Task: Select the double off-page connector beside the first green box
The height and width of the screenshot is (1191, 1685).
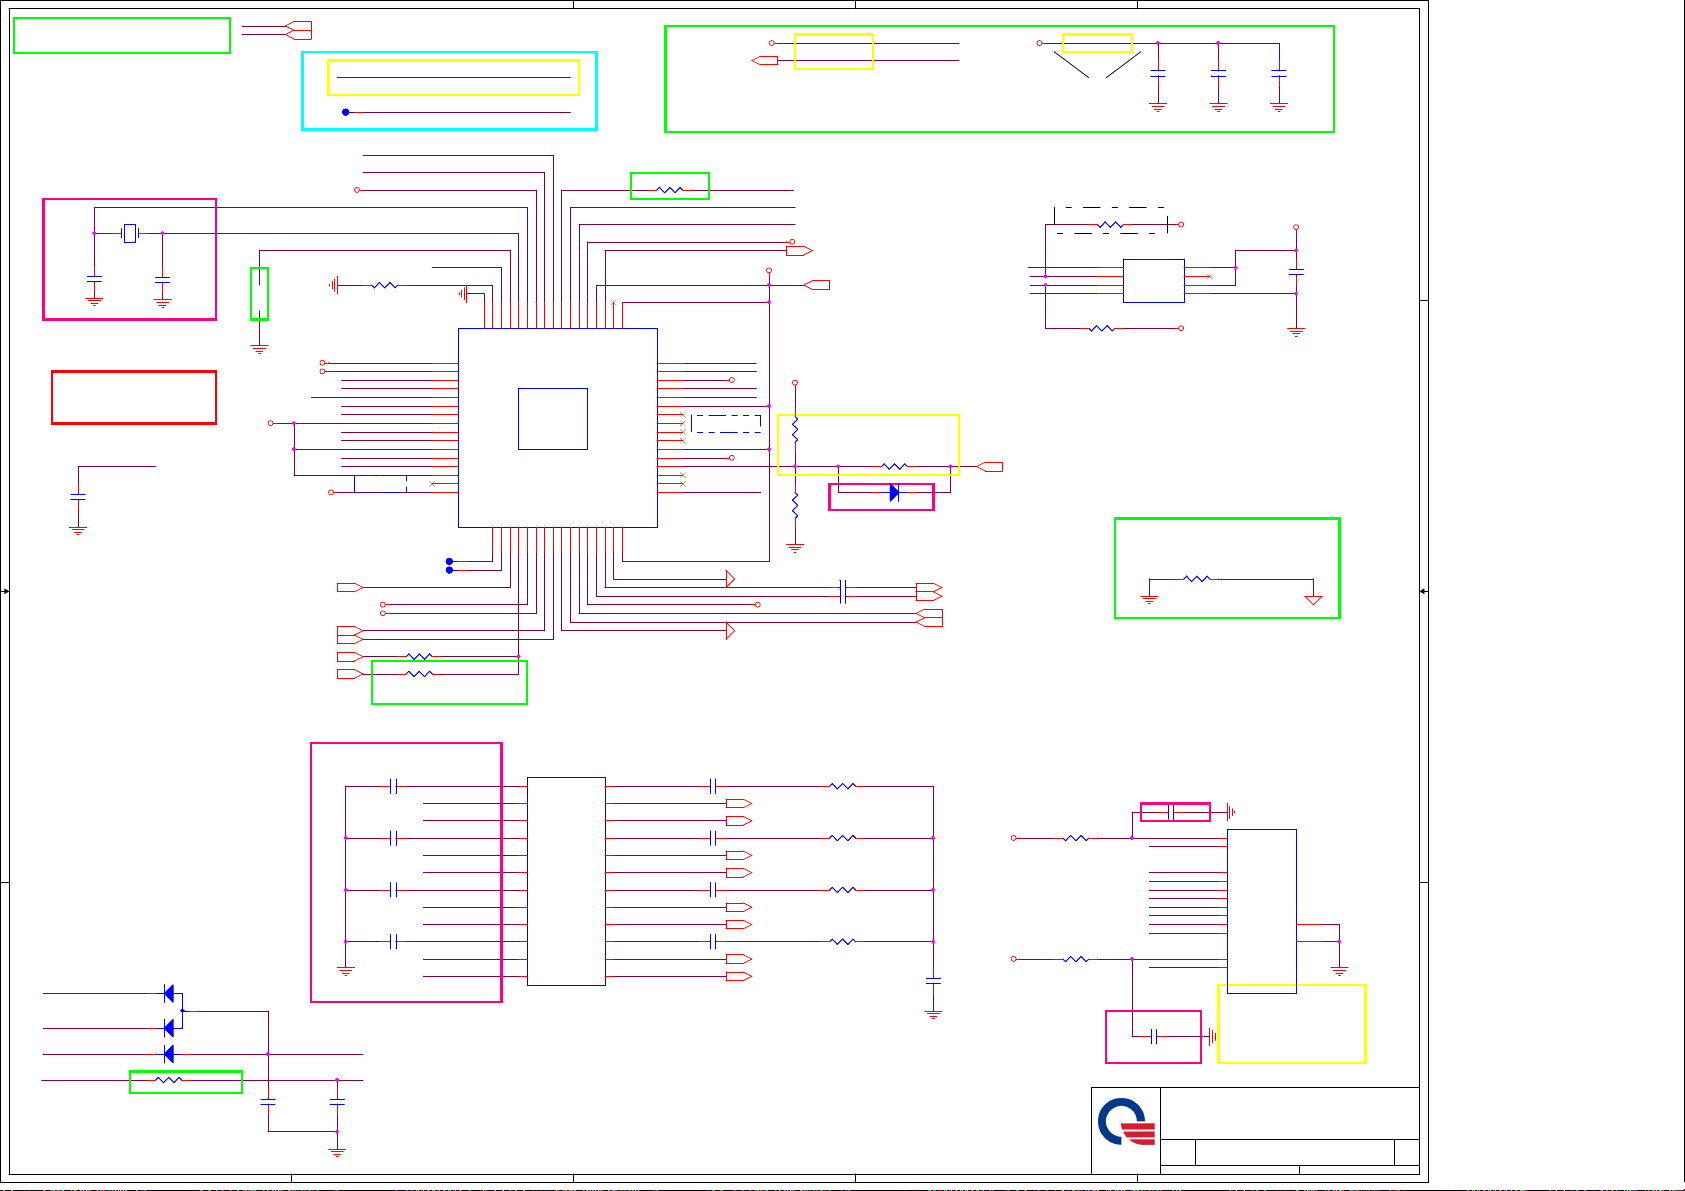Action: click(x=298, y=30)
